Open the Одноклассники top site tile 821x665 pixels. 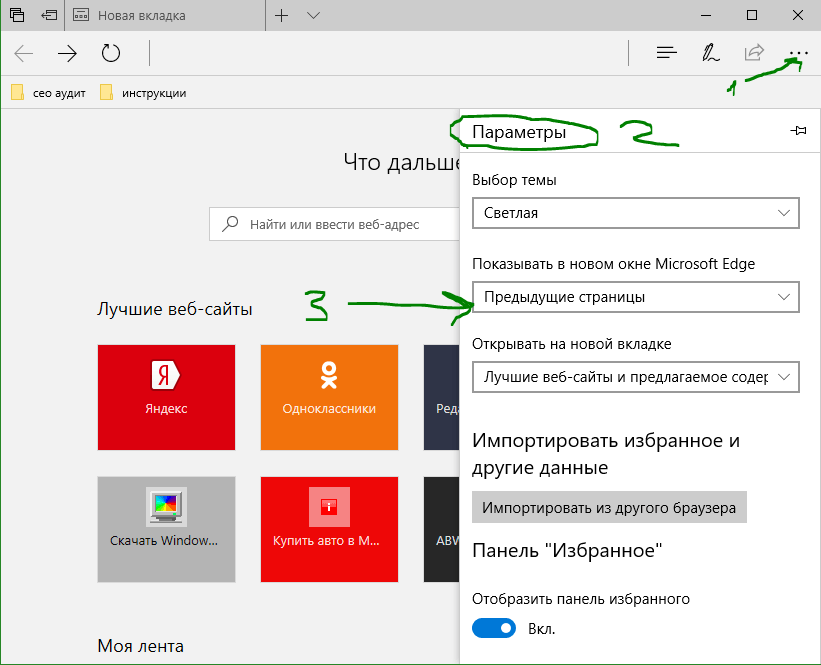tap(329, 397)
